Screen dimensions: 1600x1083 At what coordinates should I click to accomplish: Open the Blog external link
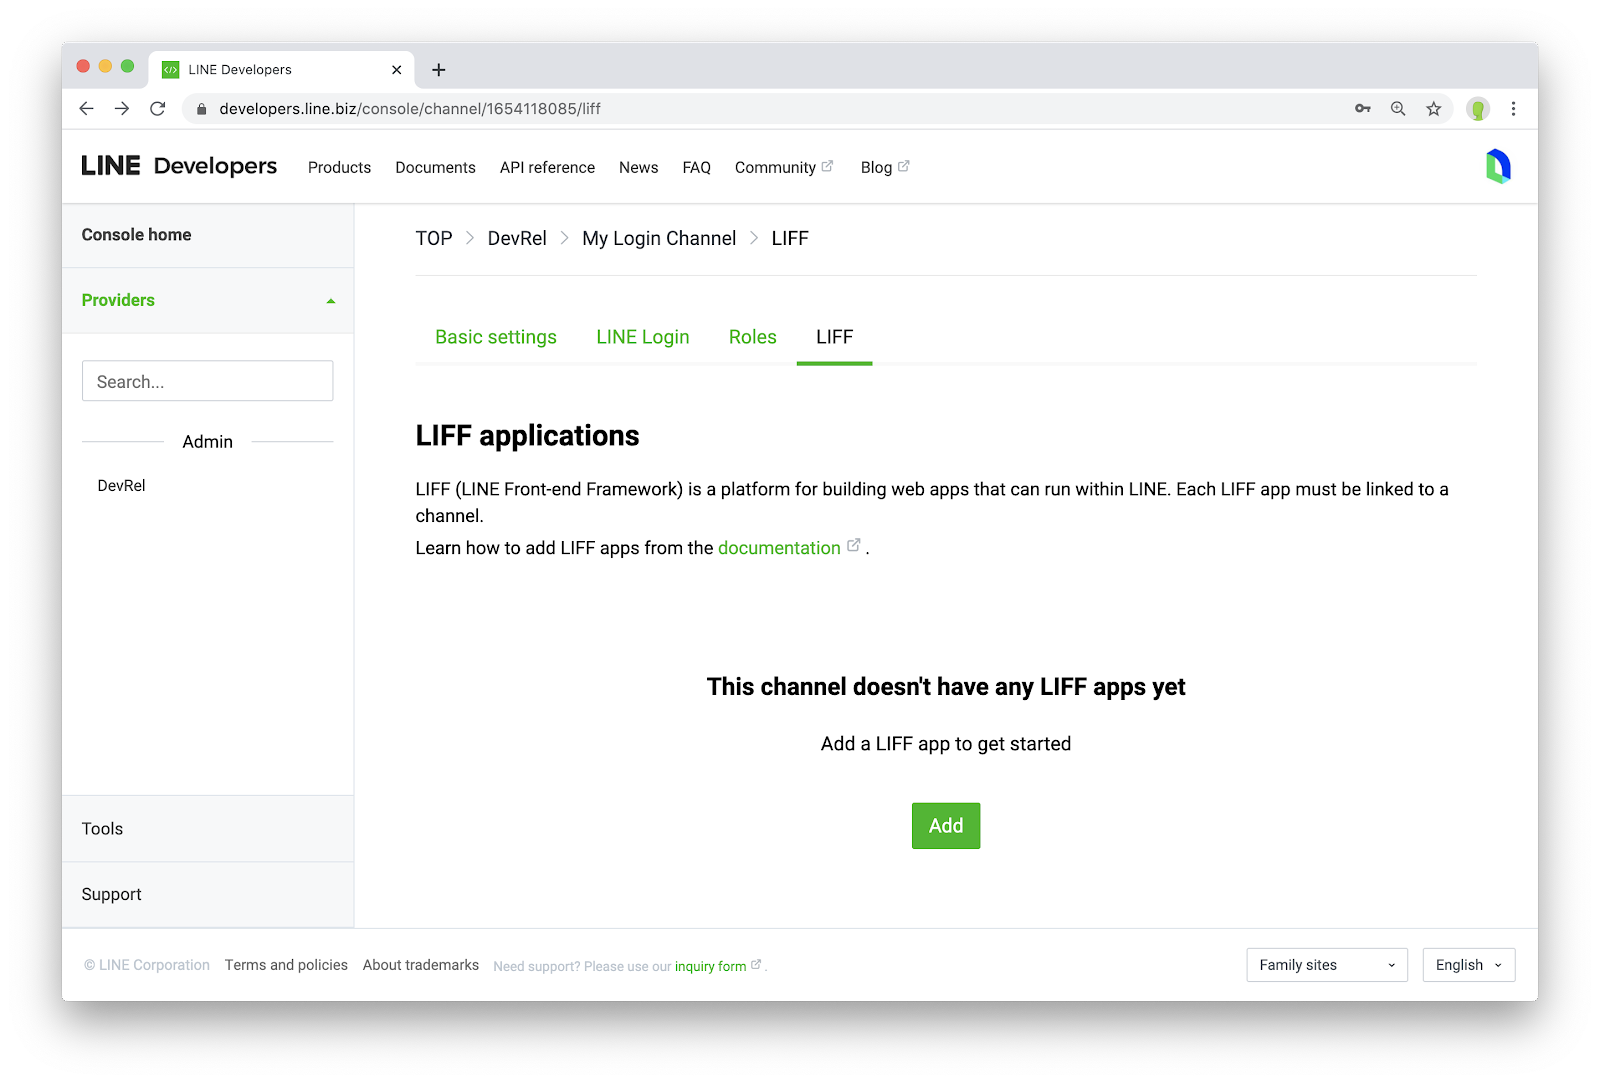pos(885,168)
